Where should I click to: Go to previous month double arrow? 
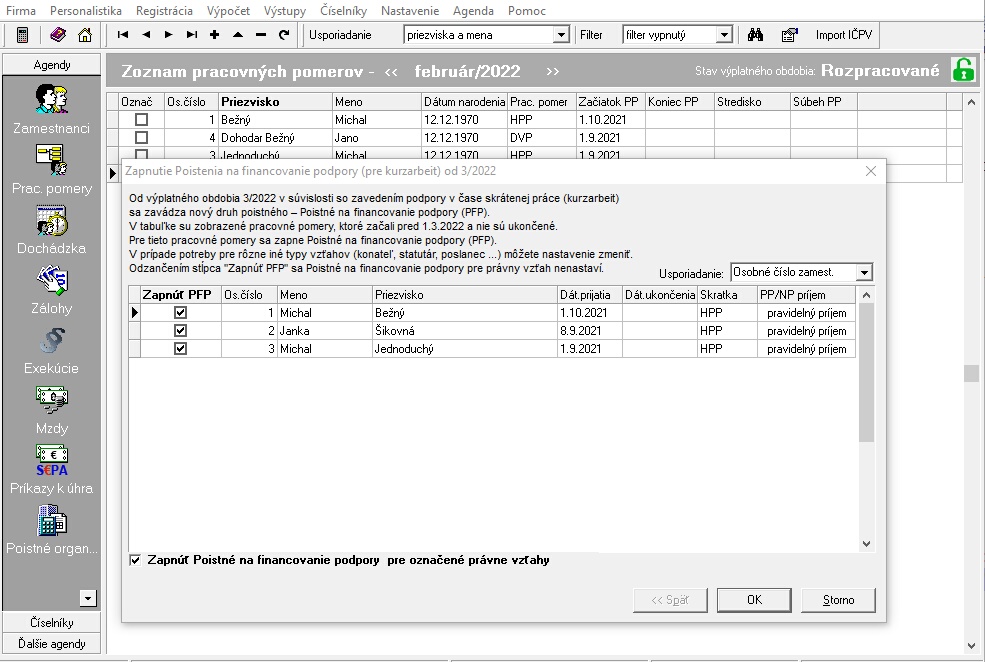391,72
